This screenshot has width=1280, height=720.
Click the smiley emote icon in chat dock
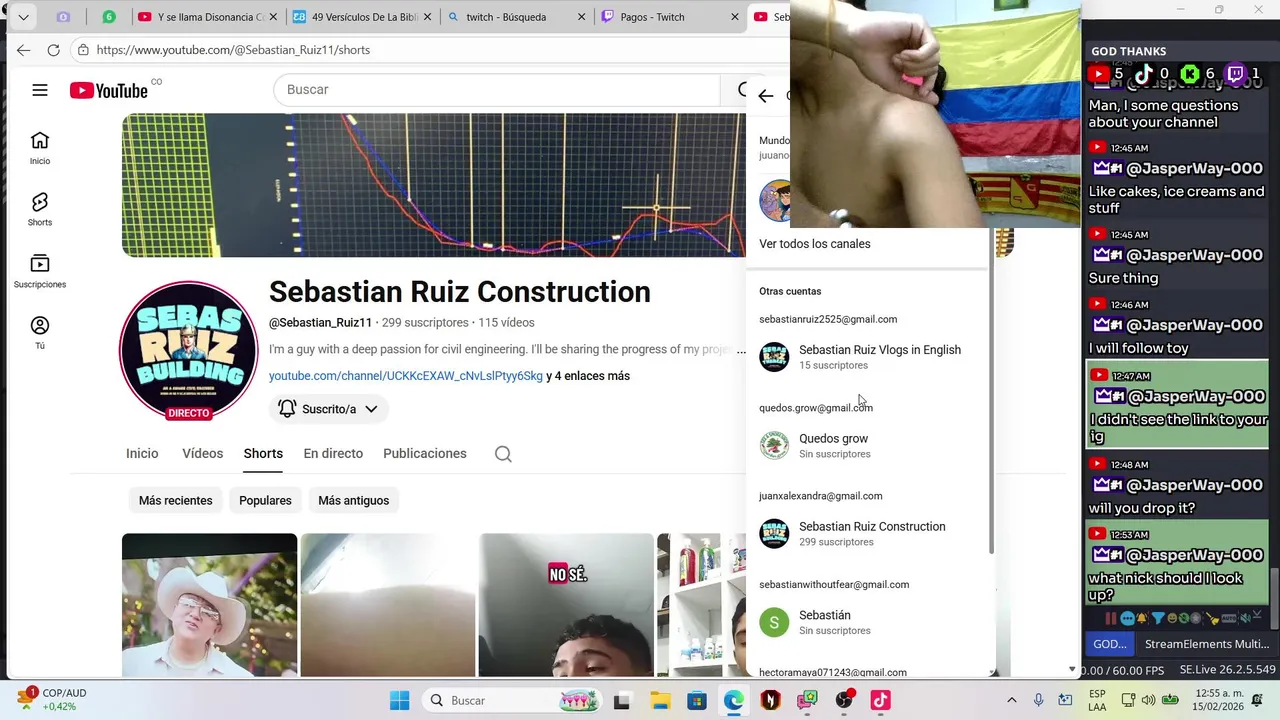(x=1173, y=618)
